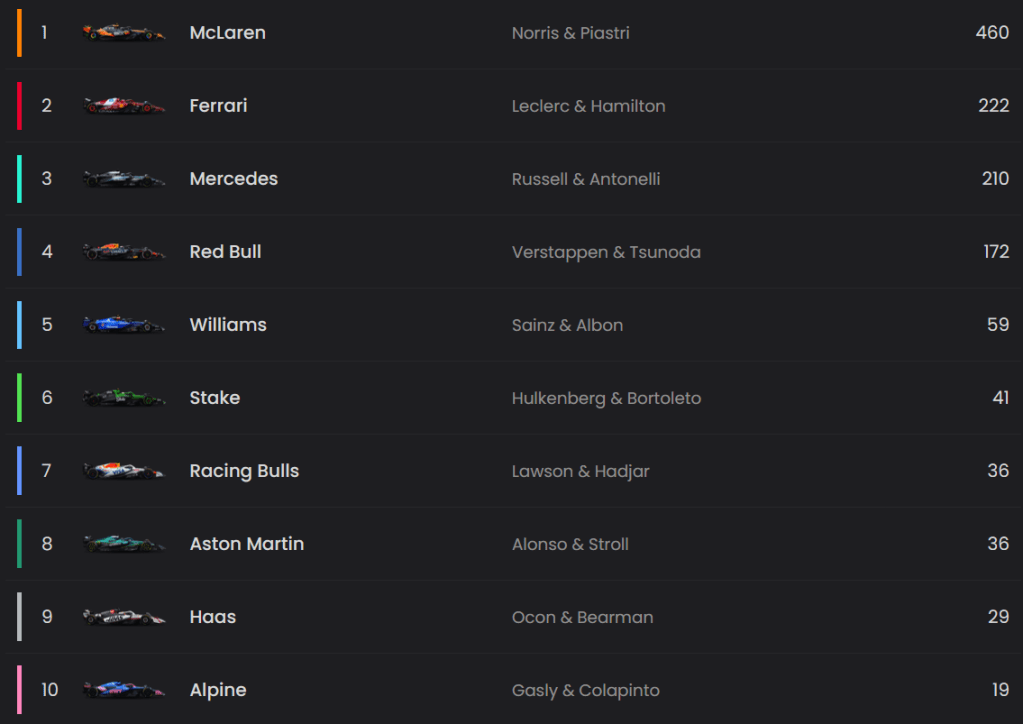1023x724 pixels.
Task: Select drivers Russell & Antonelli
Action: (586, 179)
